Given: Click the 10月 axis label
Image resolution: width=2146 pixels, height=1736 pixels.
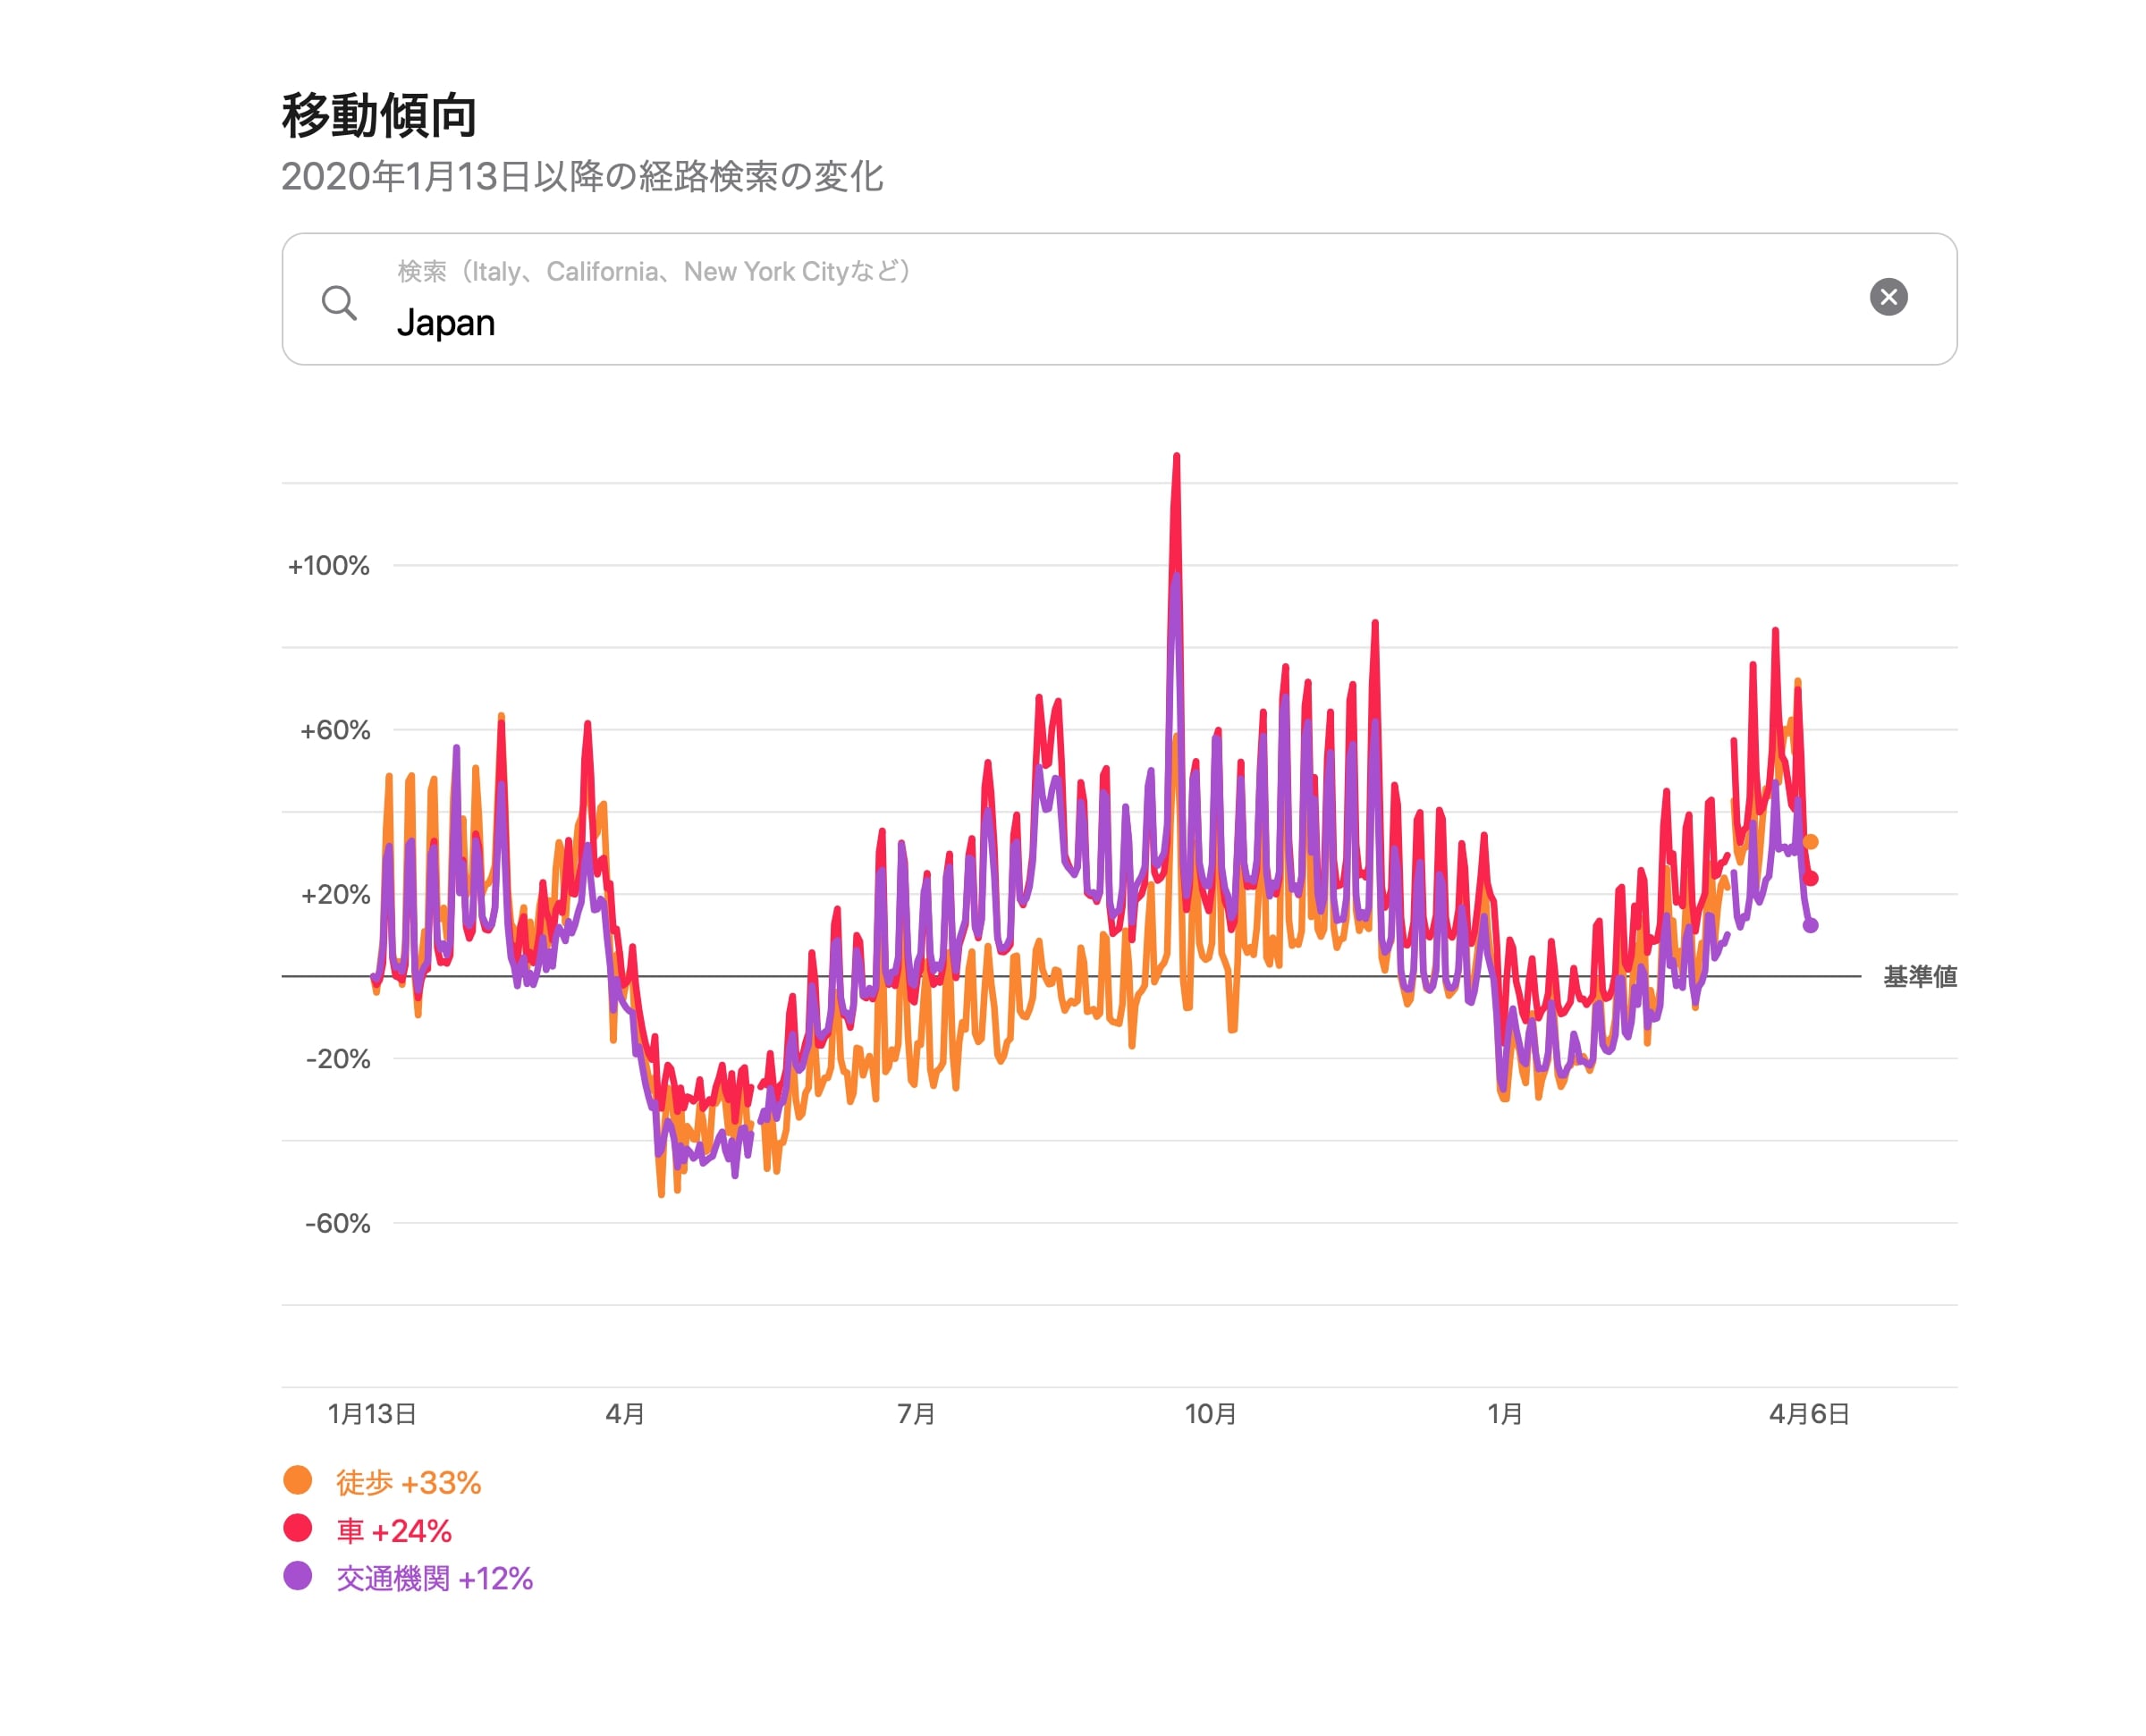Looking at the screenshot, I should [x=1211, y=1414].
